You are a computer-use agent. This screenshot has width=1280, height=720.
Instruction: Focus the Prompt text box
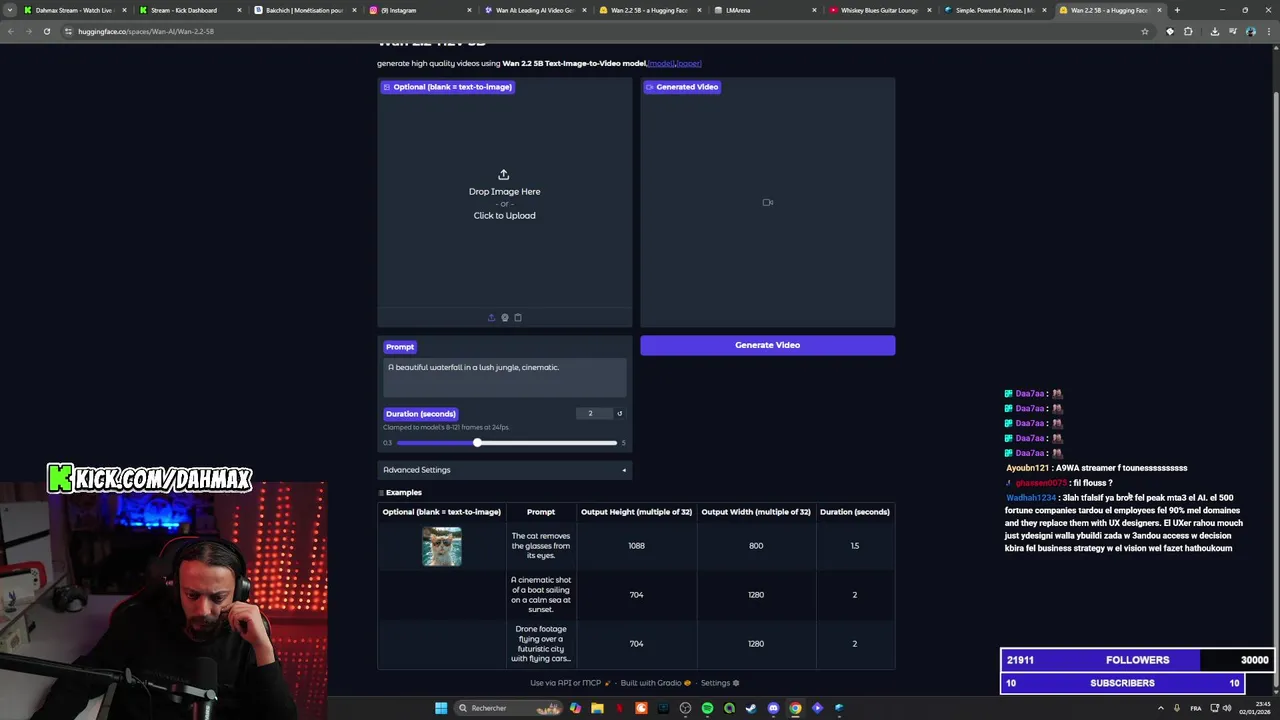point(505,377)
